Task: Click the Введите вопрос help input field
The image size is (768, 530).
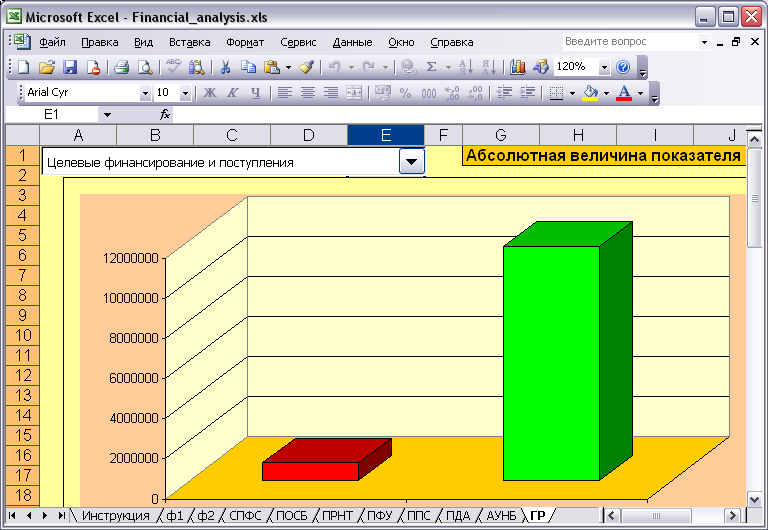Action: 630,42
